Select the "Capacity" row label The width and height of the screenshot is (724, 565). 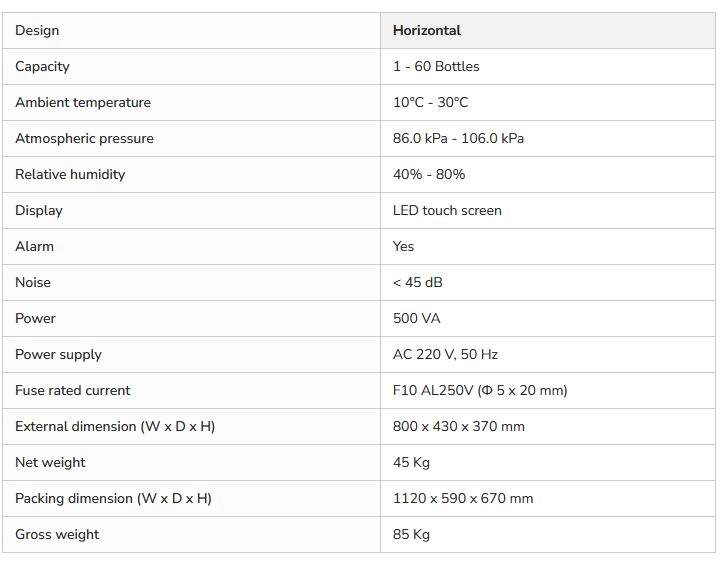pos(42,67)
